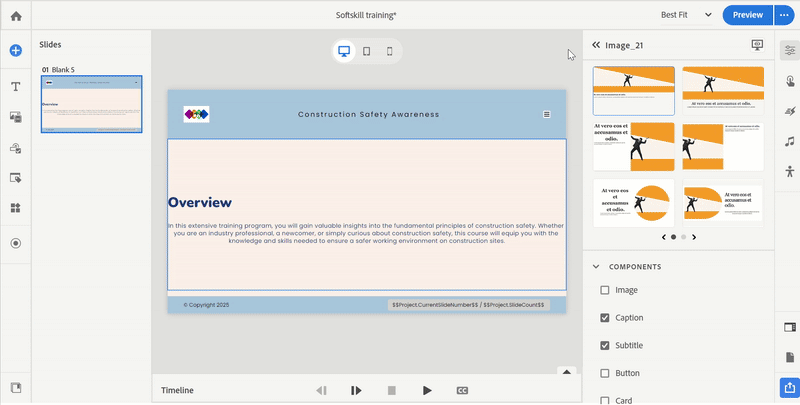
Task: Uncheck the Caption component checkbox
Action: click(x=604, y=318)
